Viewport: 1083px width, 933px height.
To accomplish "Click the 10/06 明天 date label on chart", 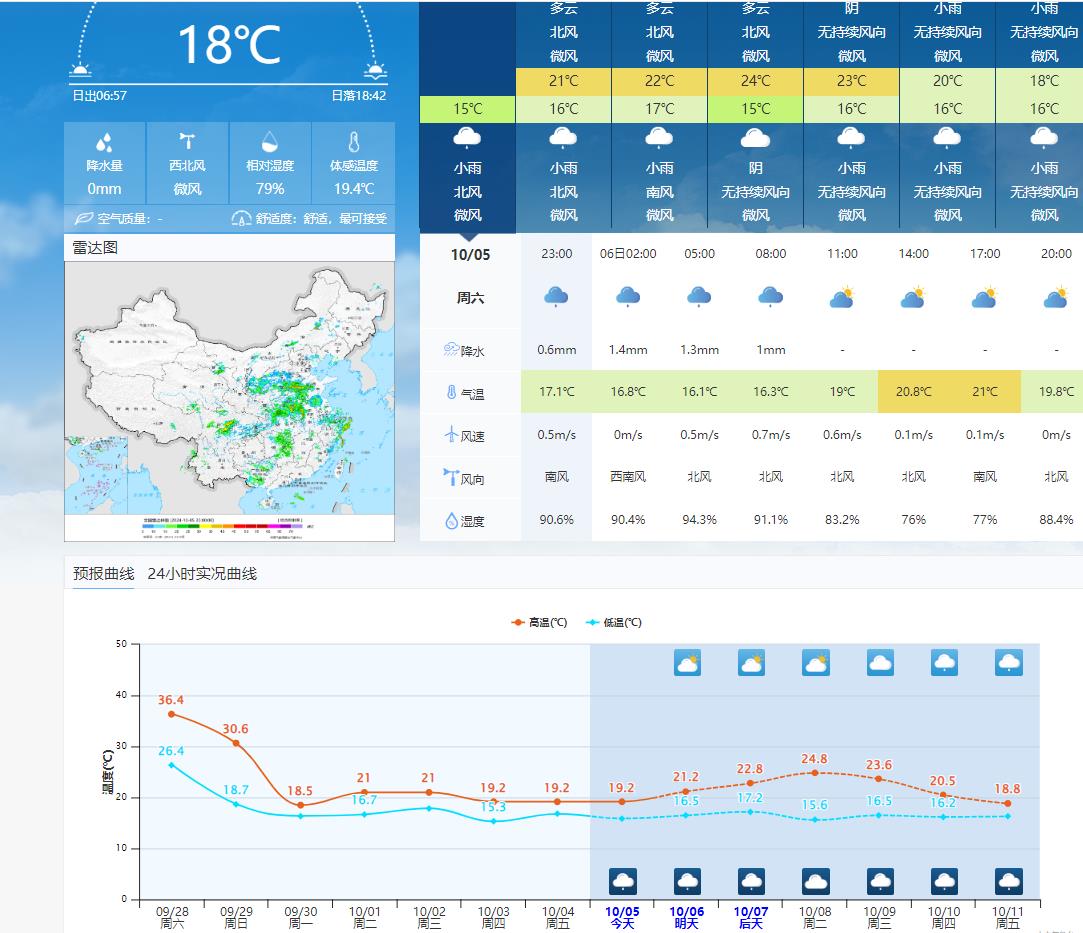I will (686, 917).
